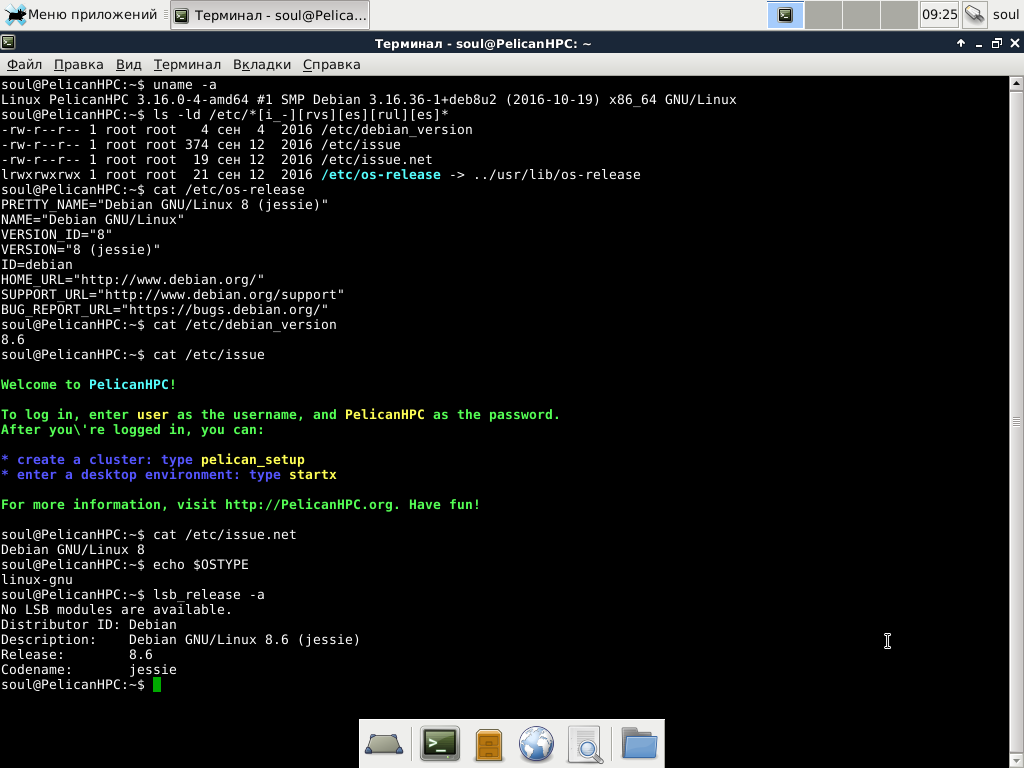
Task: Switch to the first workspace with terminal
Action: click(785, 15)
